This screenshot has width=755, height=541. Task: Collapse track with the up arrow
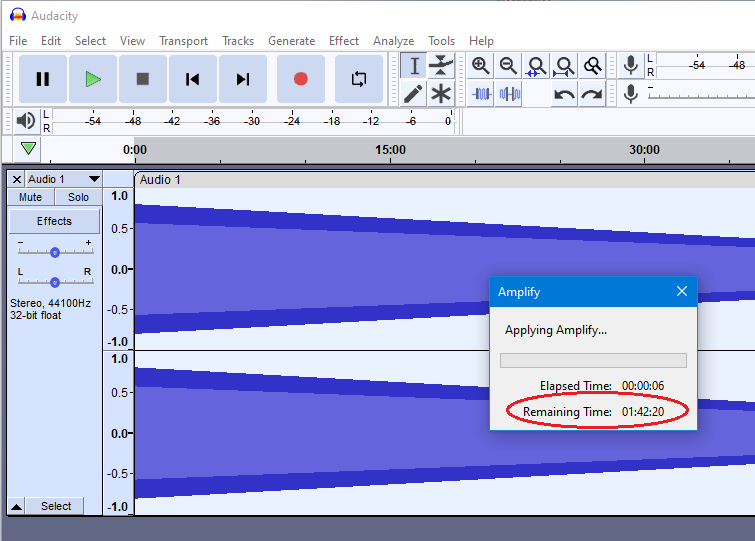click(16, 506)
